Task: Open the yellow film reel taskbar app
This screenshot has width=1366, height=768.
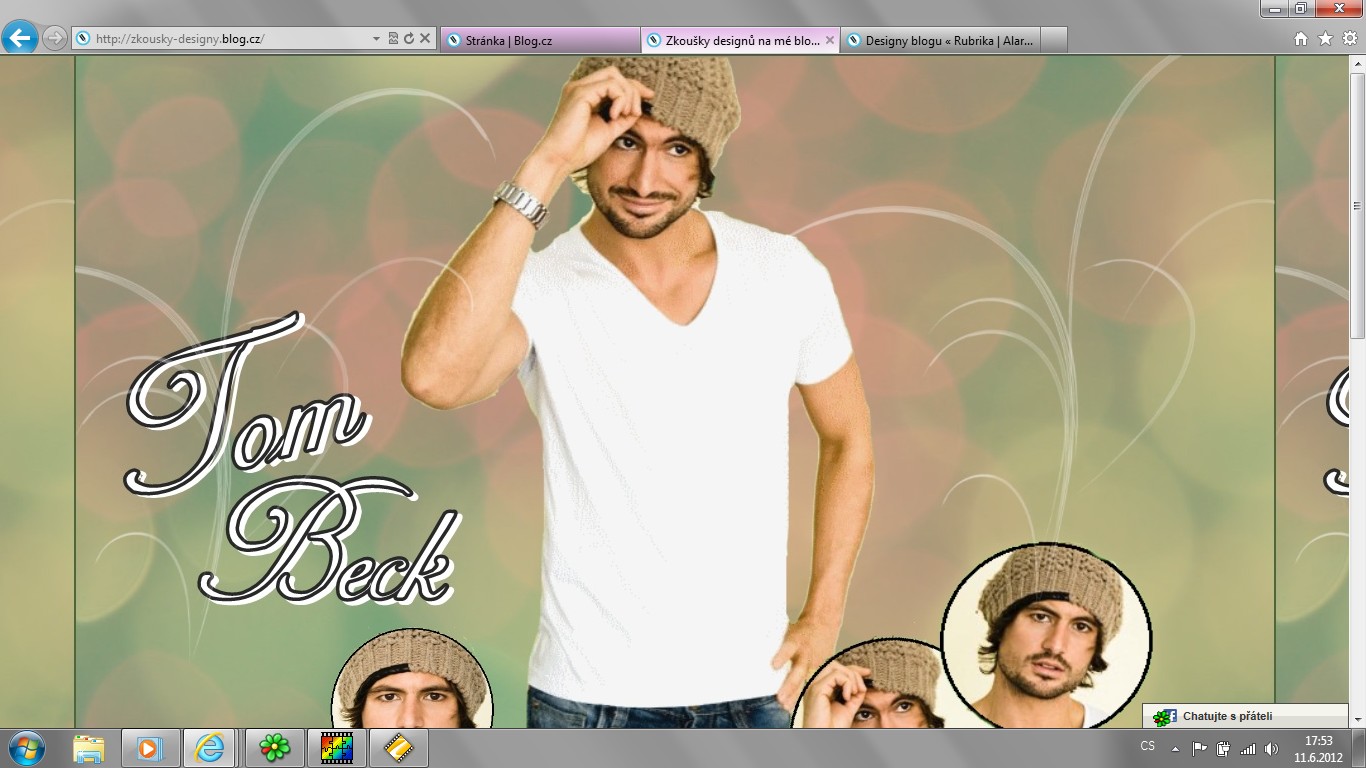Action: [398, 748]
